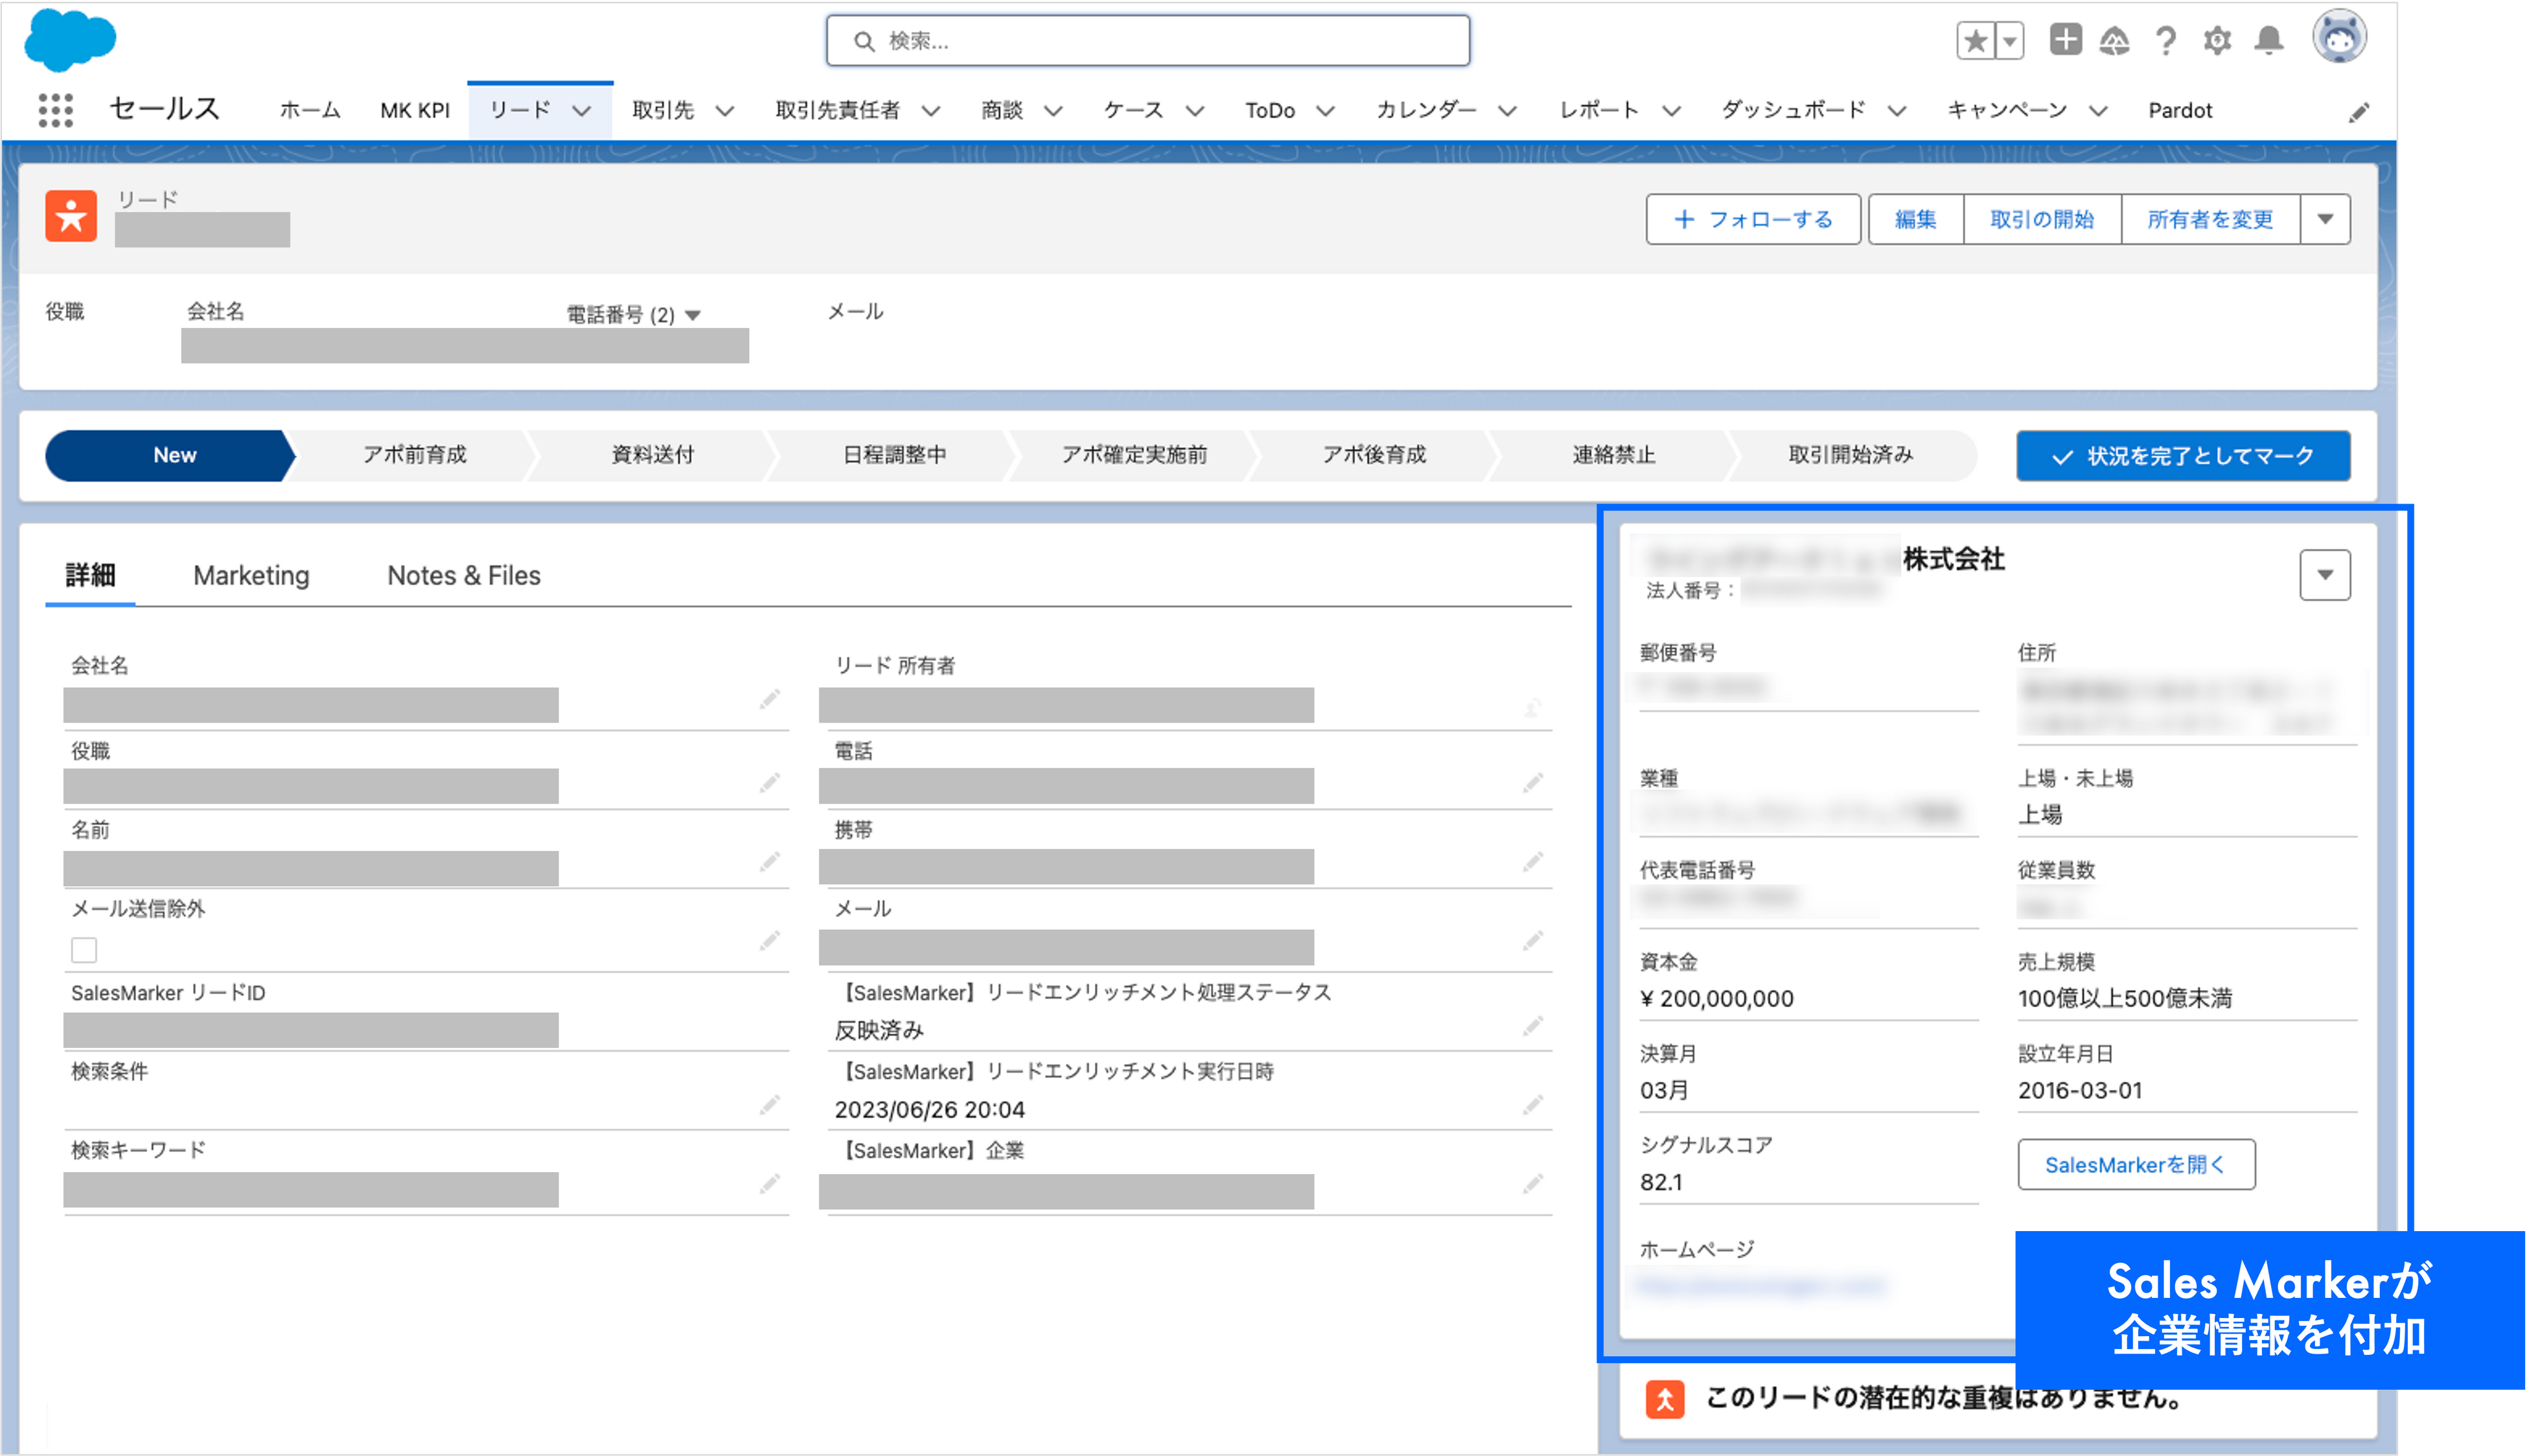Screen dimensions: 2527x1456
Task: Open the setup gear icon
Action: click(2217, 41)
